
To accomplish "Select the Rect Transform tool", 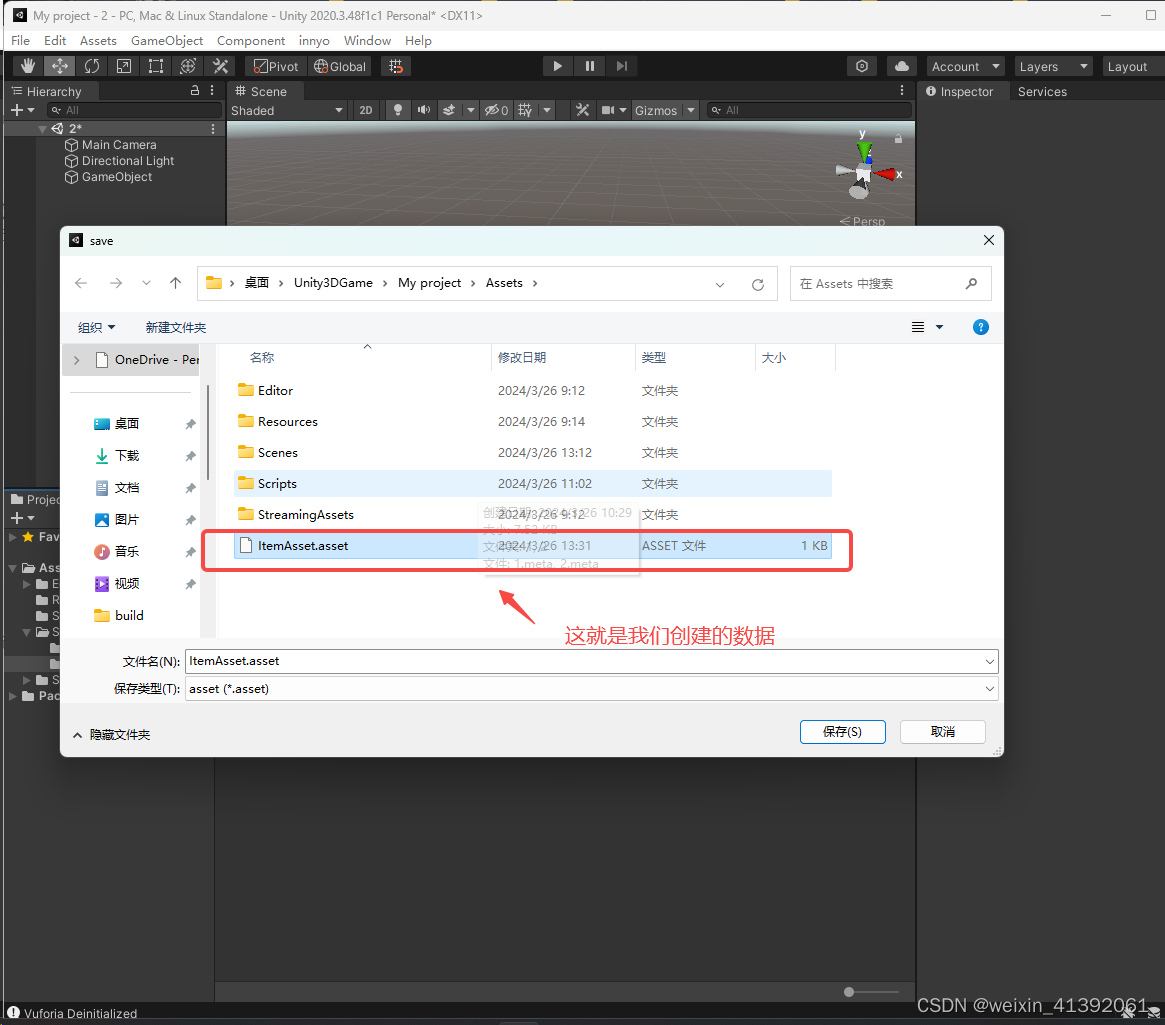I will [x=155, y=65].
